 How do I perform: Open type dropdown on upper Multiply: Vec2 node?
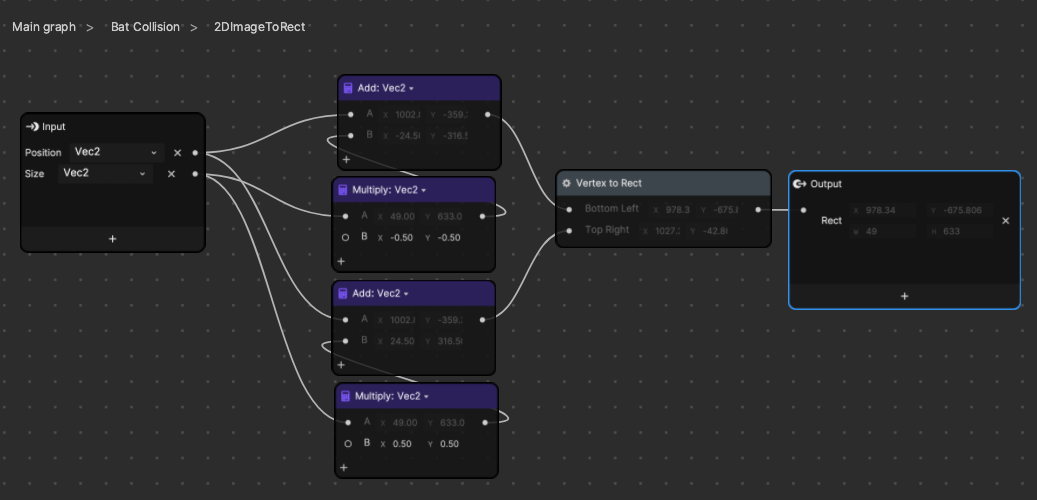coord(423,190)
